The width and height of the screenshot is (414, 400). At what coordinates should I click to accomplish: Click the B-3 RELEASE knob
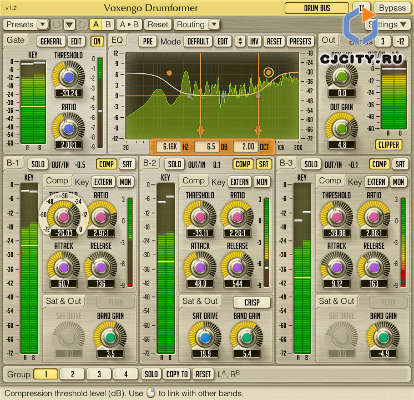point(374,267)
